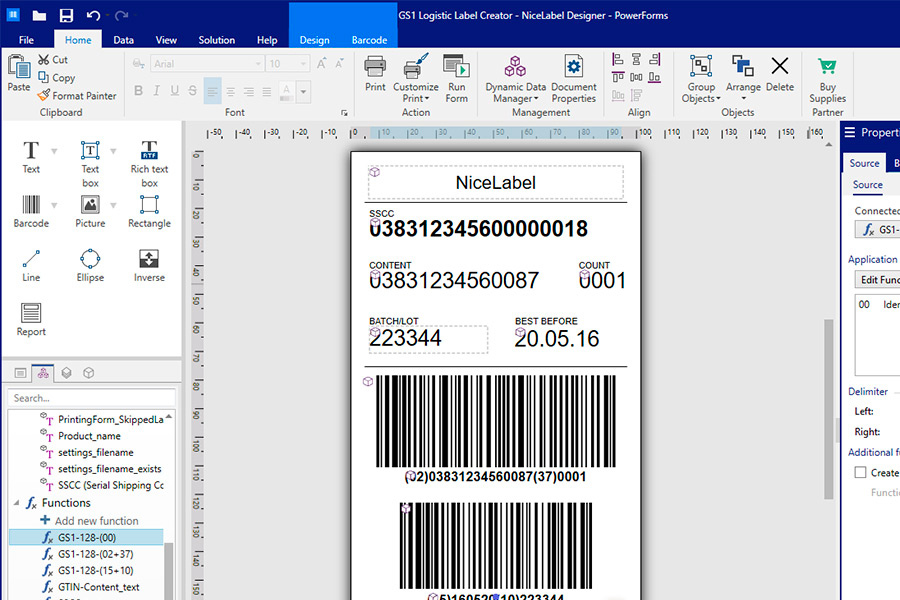Viewport: 900px width, 600px height.
Task: Expand the Picture tool dropdown arrow
Action: point(113,206)
